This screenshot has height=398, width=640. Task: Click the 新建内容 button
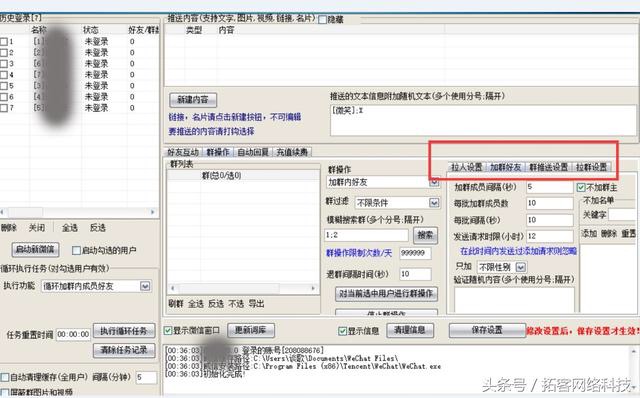[193, 100]
